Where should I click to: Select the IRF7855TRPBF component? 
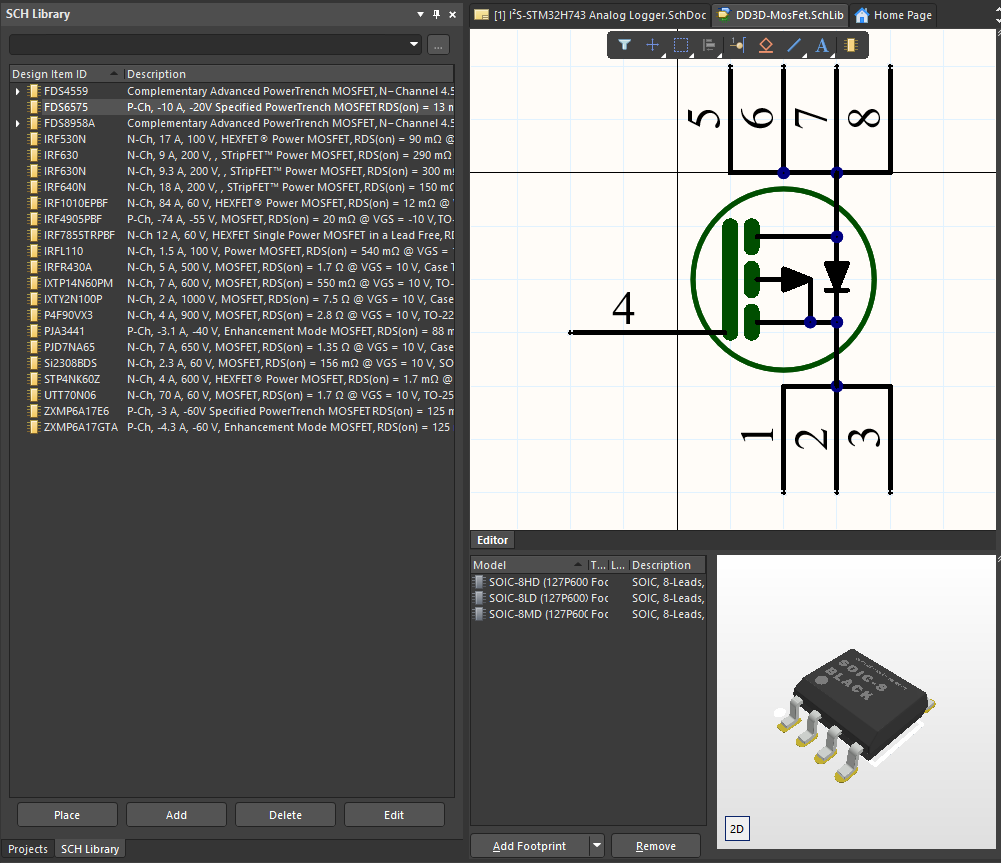tap(232, 235)
